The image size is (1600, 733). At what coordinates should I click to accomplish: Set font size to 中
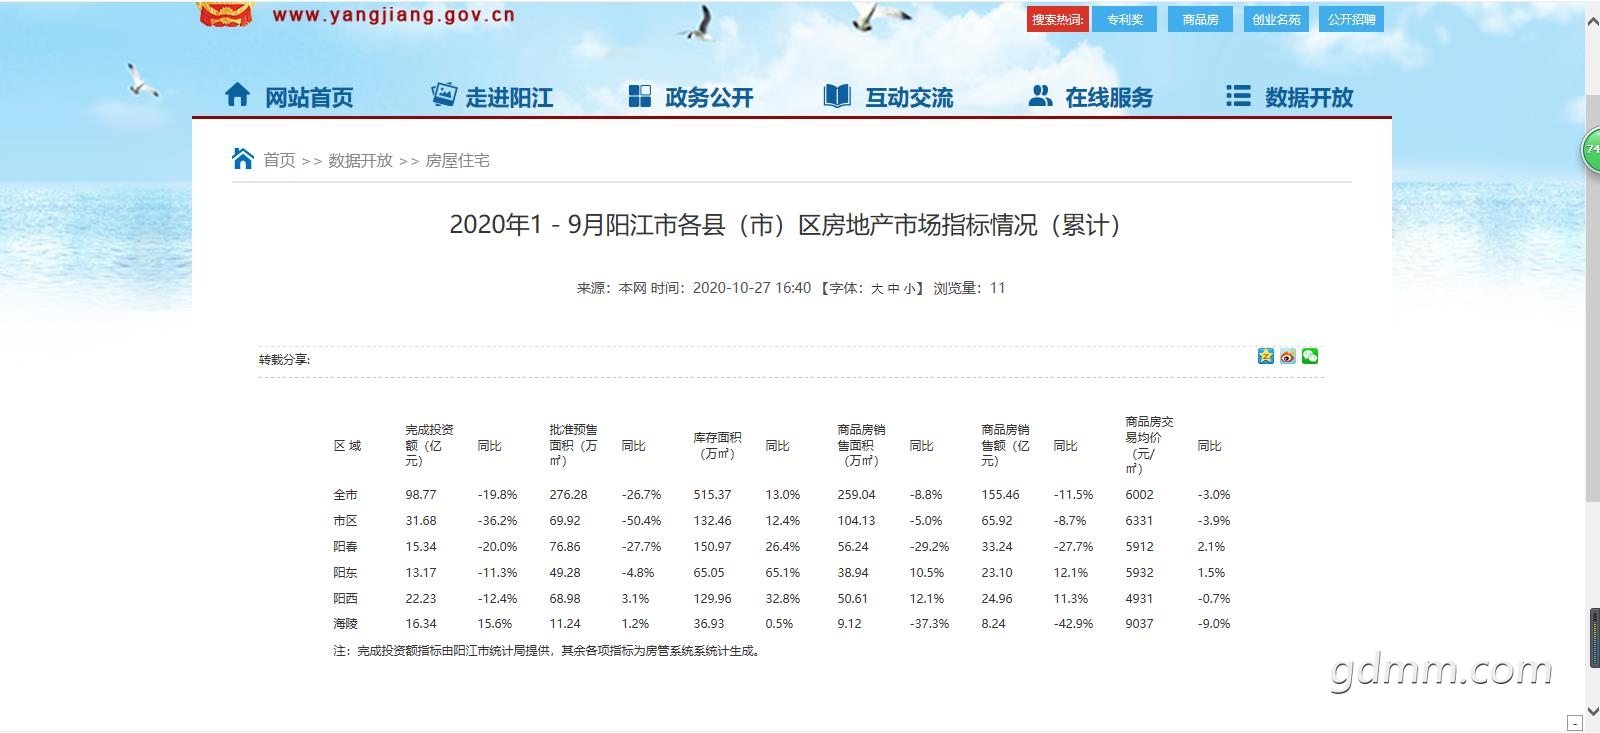(x=893, y=288)
